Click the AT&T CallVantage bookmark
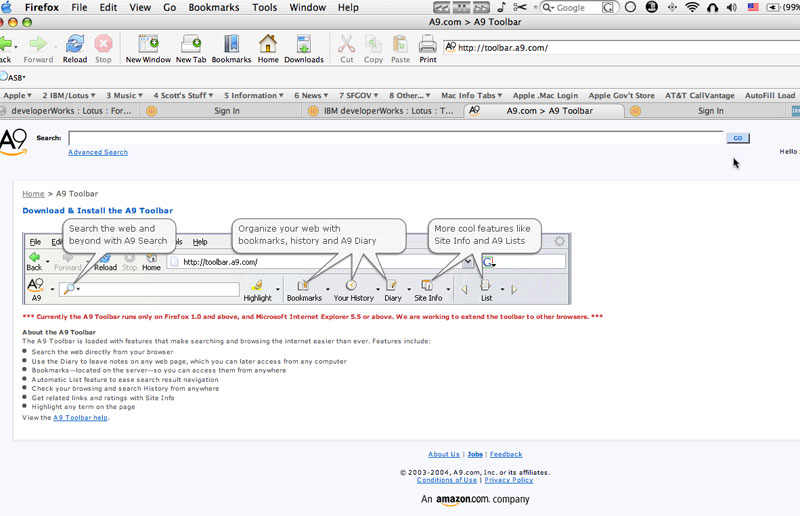This screenshot has width=800, height=516. [699, 95]
